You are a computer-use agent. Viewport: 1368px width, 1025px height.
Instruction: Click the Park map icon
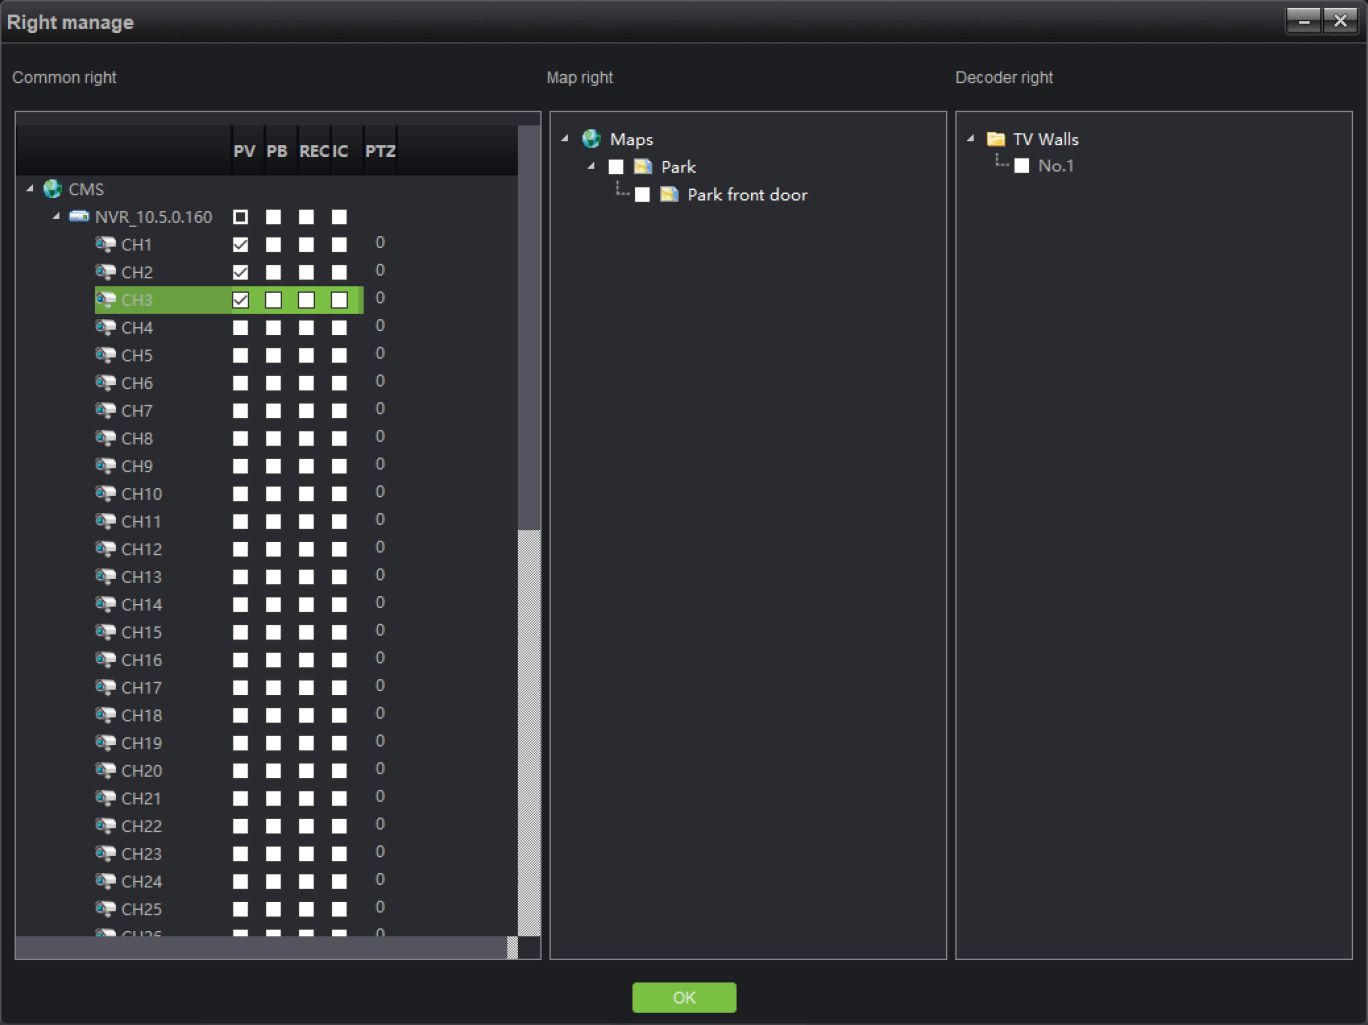[643, 167]
